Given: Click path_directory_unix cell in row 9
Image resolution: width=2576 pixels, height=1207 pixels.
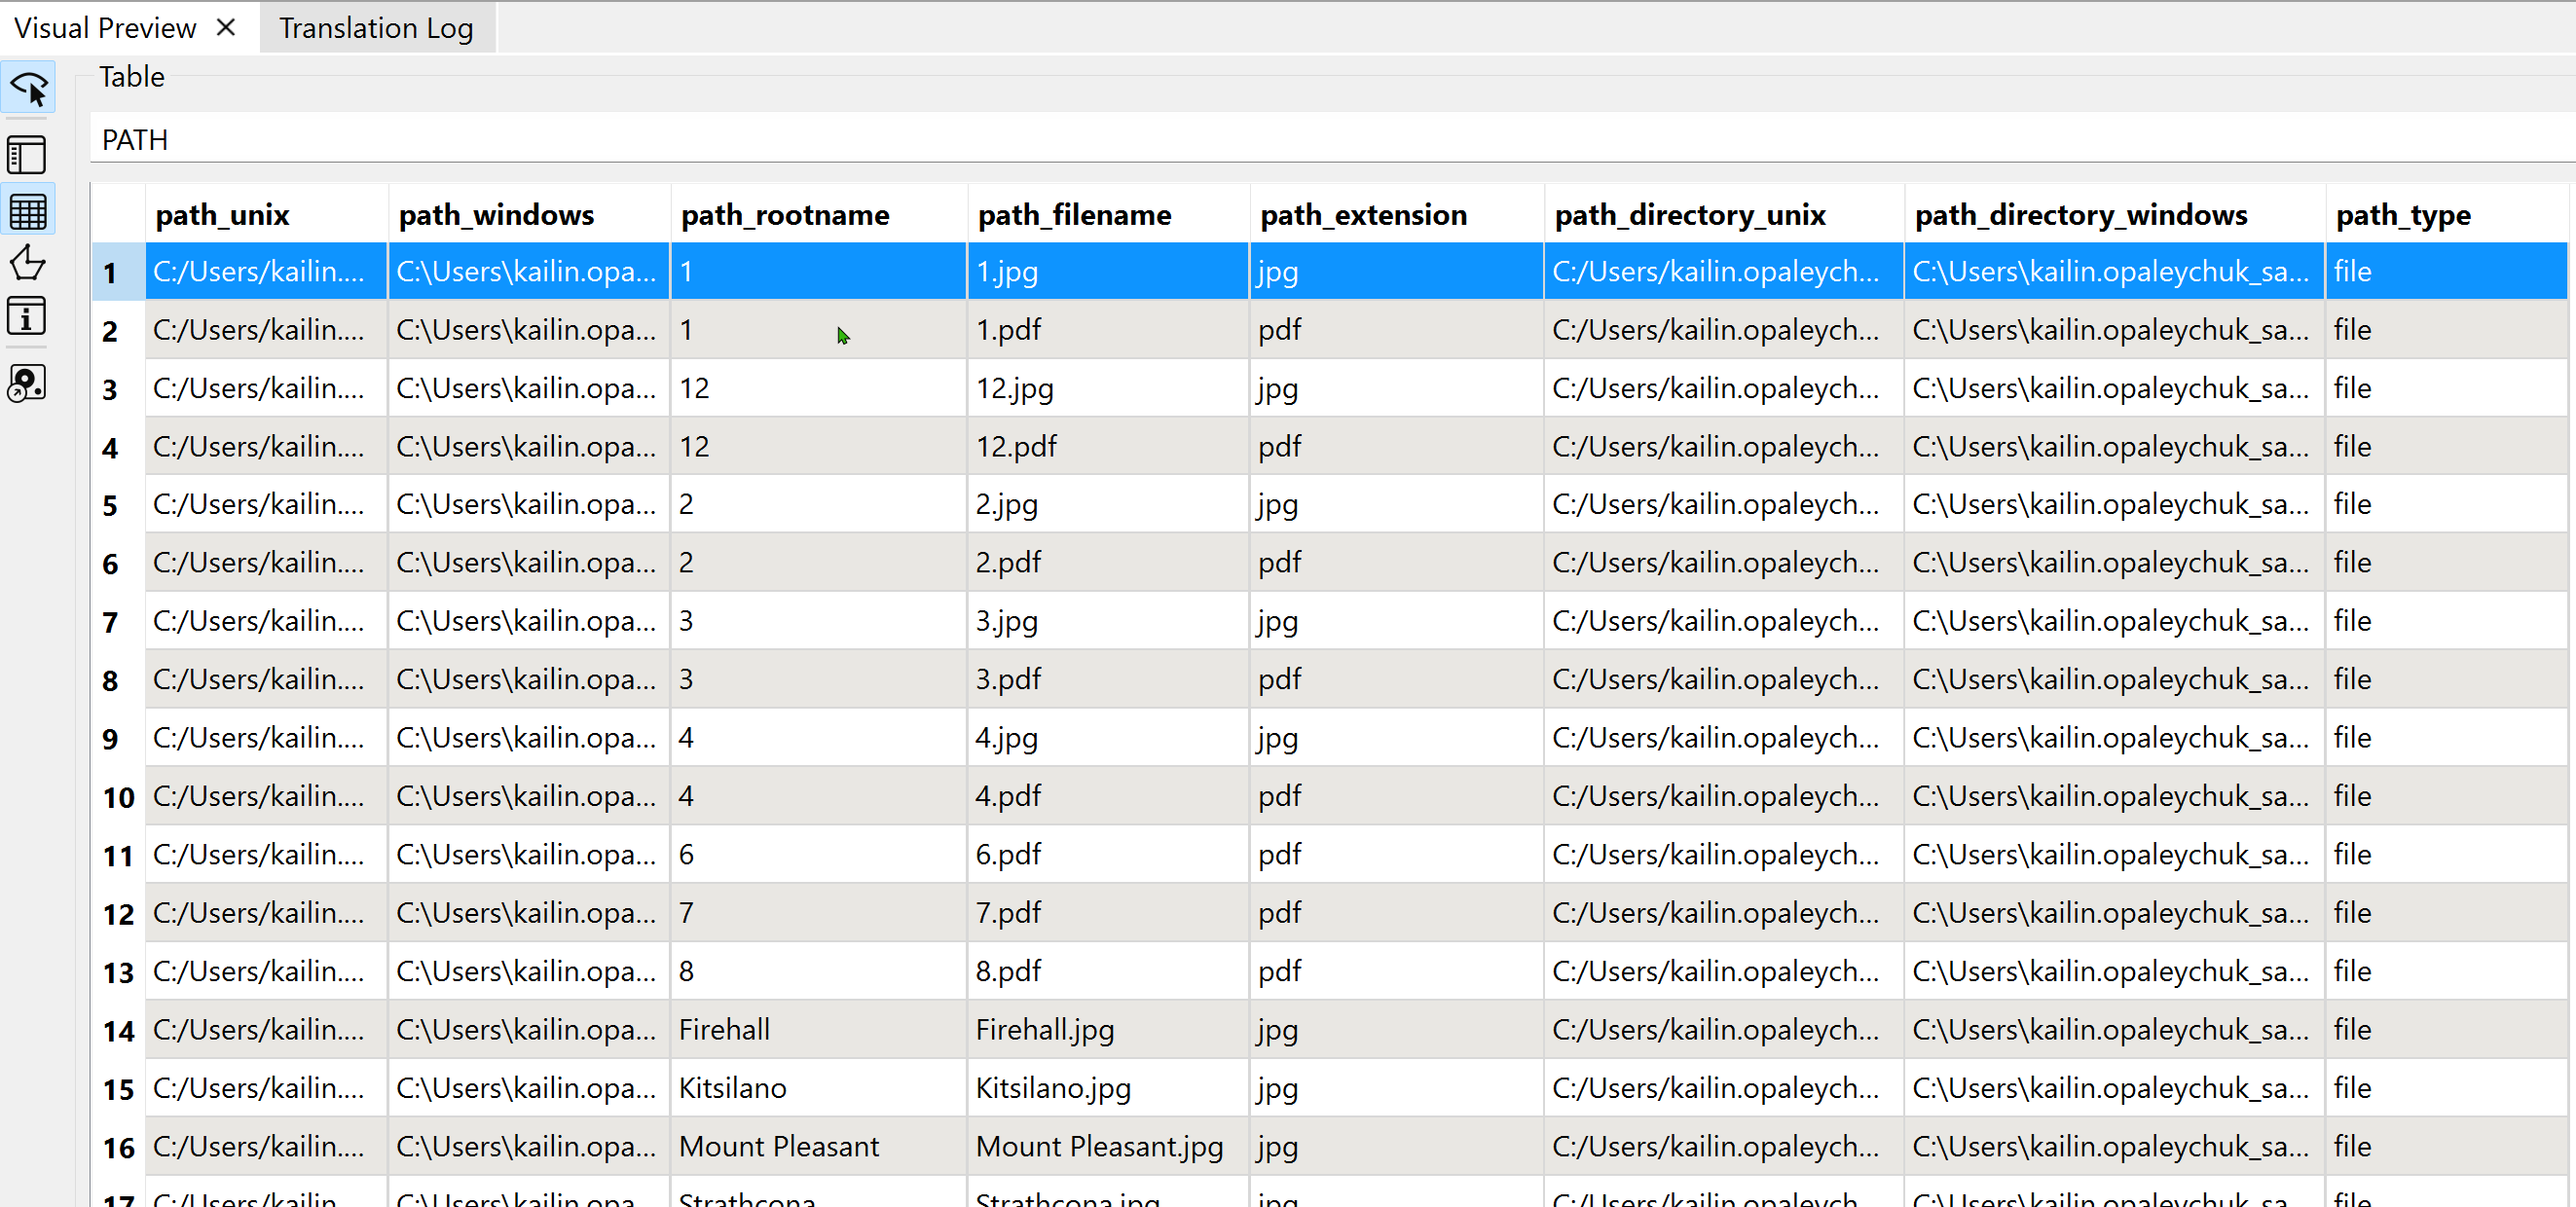Looking at the screenshot, I should 1724,738.
